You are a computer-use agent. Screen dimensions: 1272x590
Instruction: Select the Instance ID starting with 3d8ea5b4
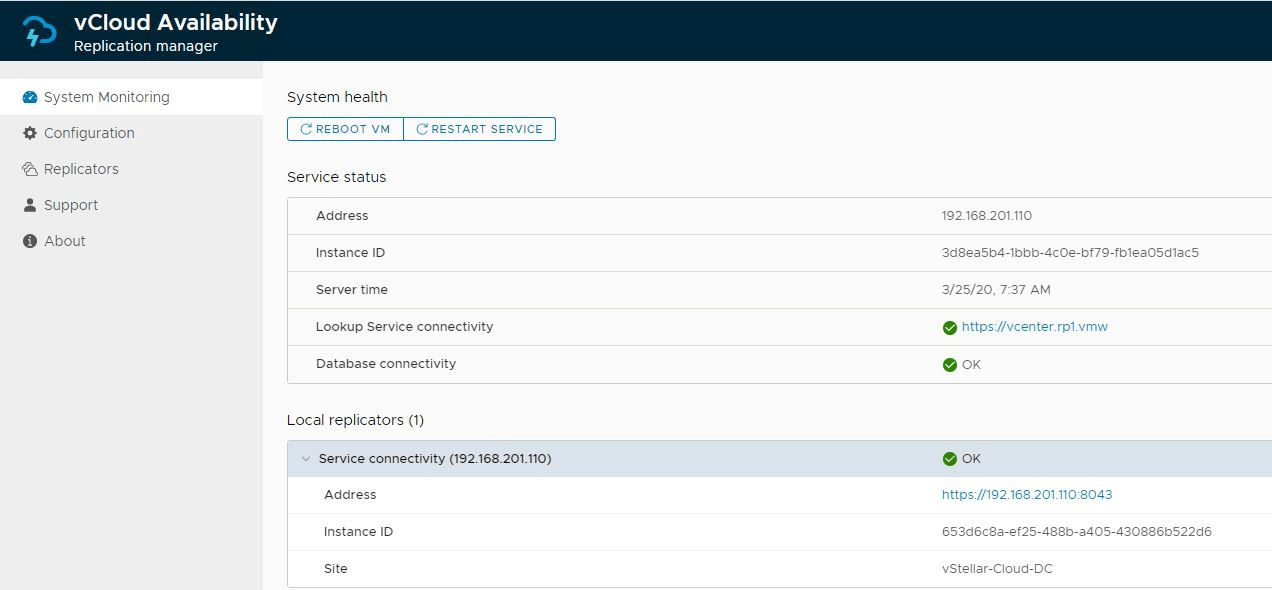point(1070,253)
